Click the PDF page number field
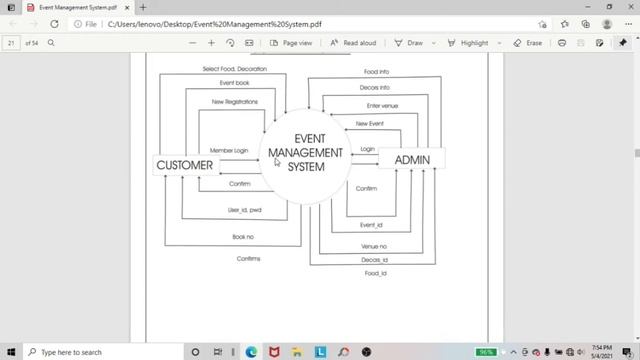This screenshot has width=640, height=360. [x=11, y=43]
